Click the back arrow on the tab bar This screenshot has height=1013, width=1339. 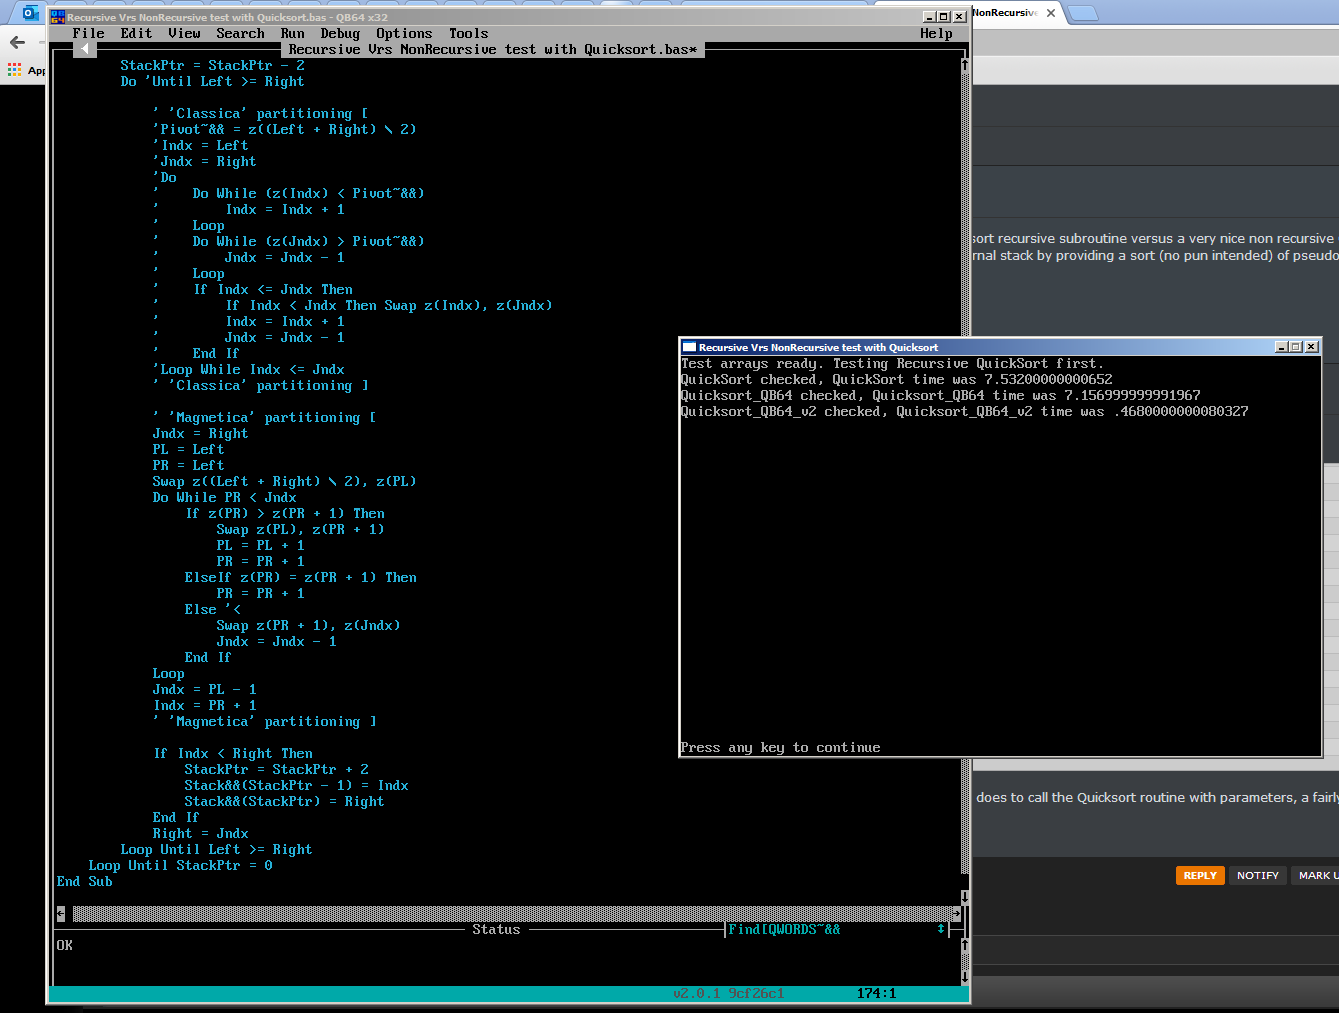85,49
